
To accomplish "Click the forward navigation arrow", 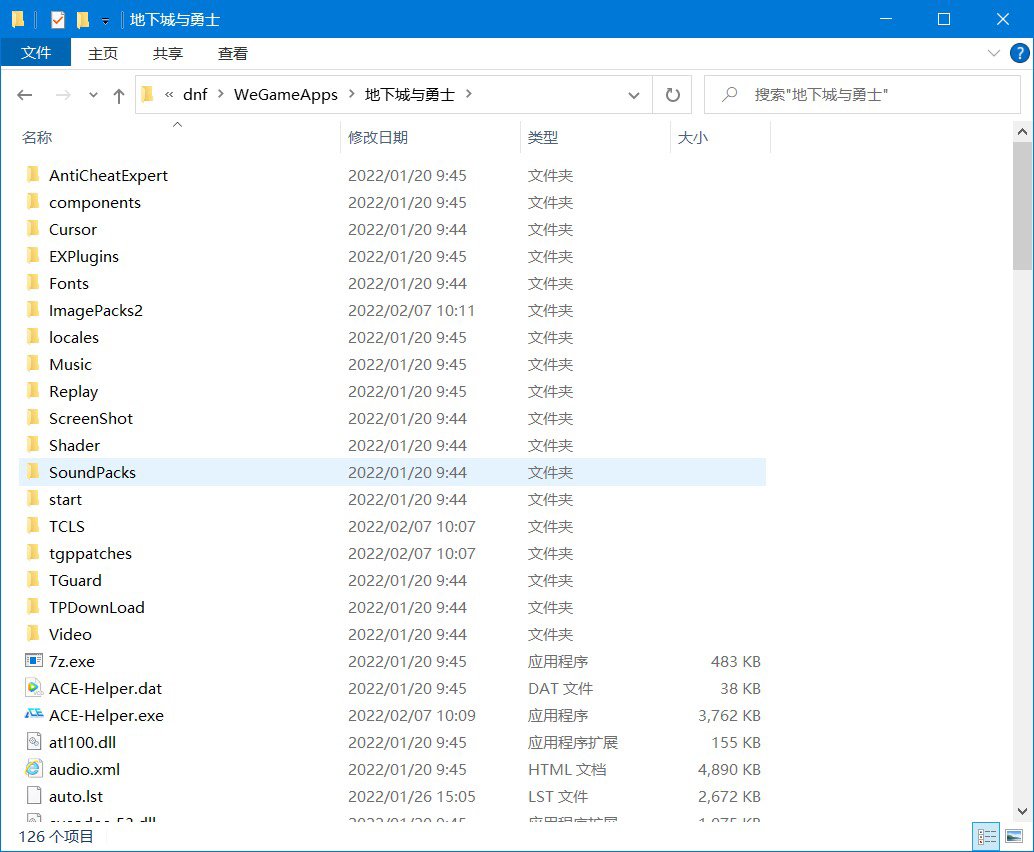I will (63, 95).
